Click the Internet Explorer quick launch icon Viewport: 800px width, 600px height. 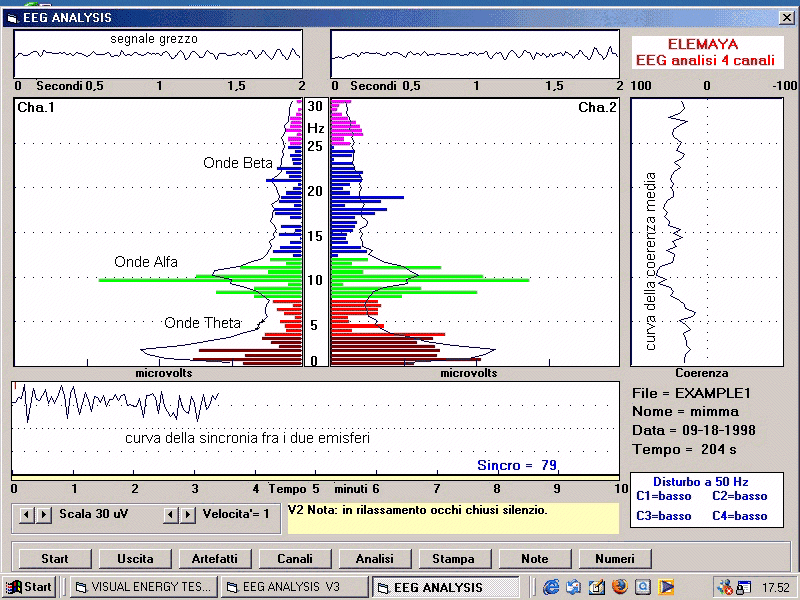coord(551,587)
